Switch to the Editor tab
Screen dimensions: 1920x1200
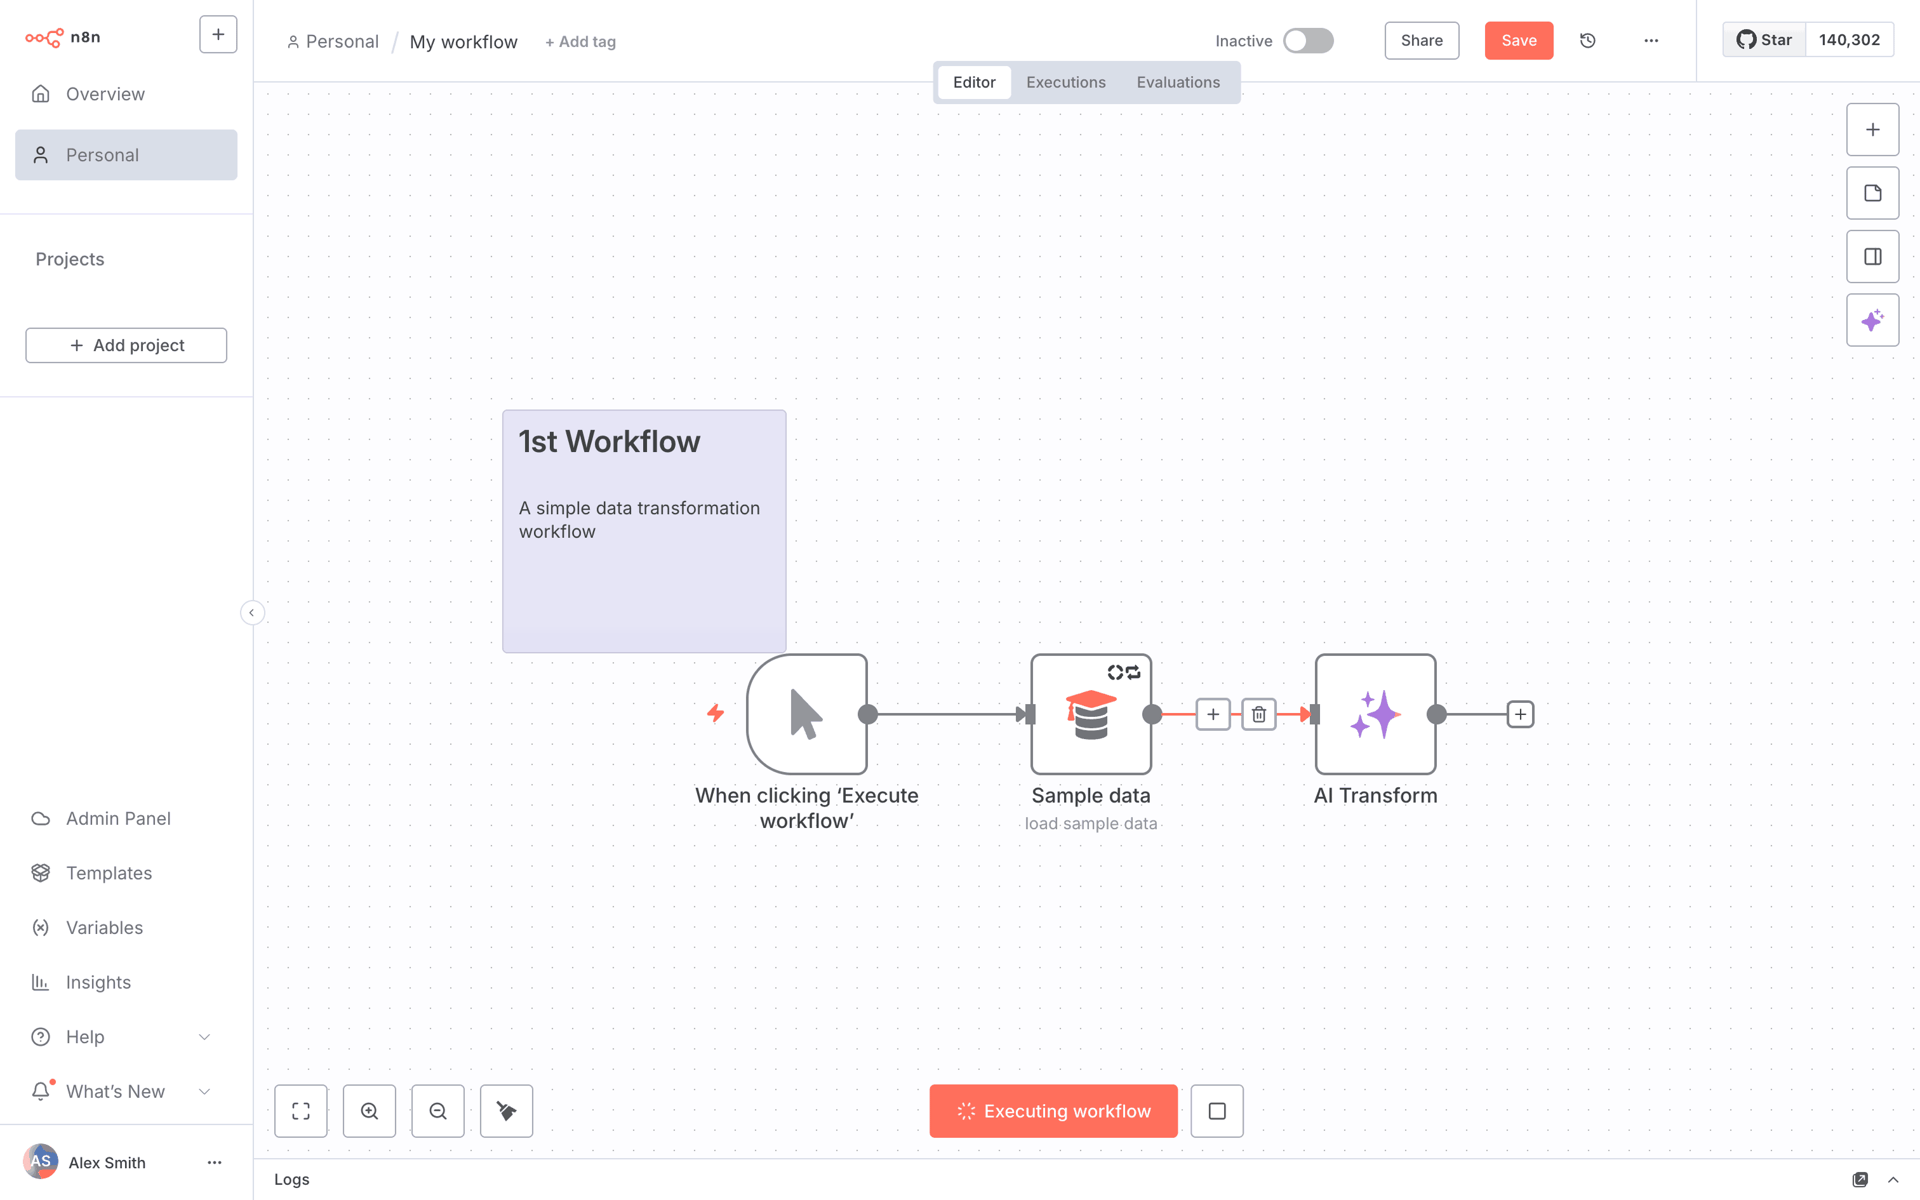coord(974,82)
